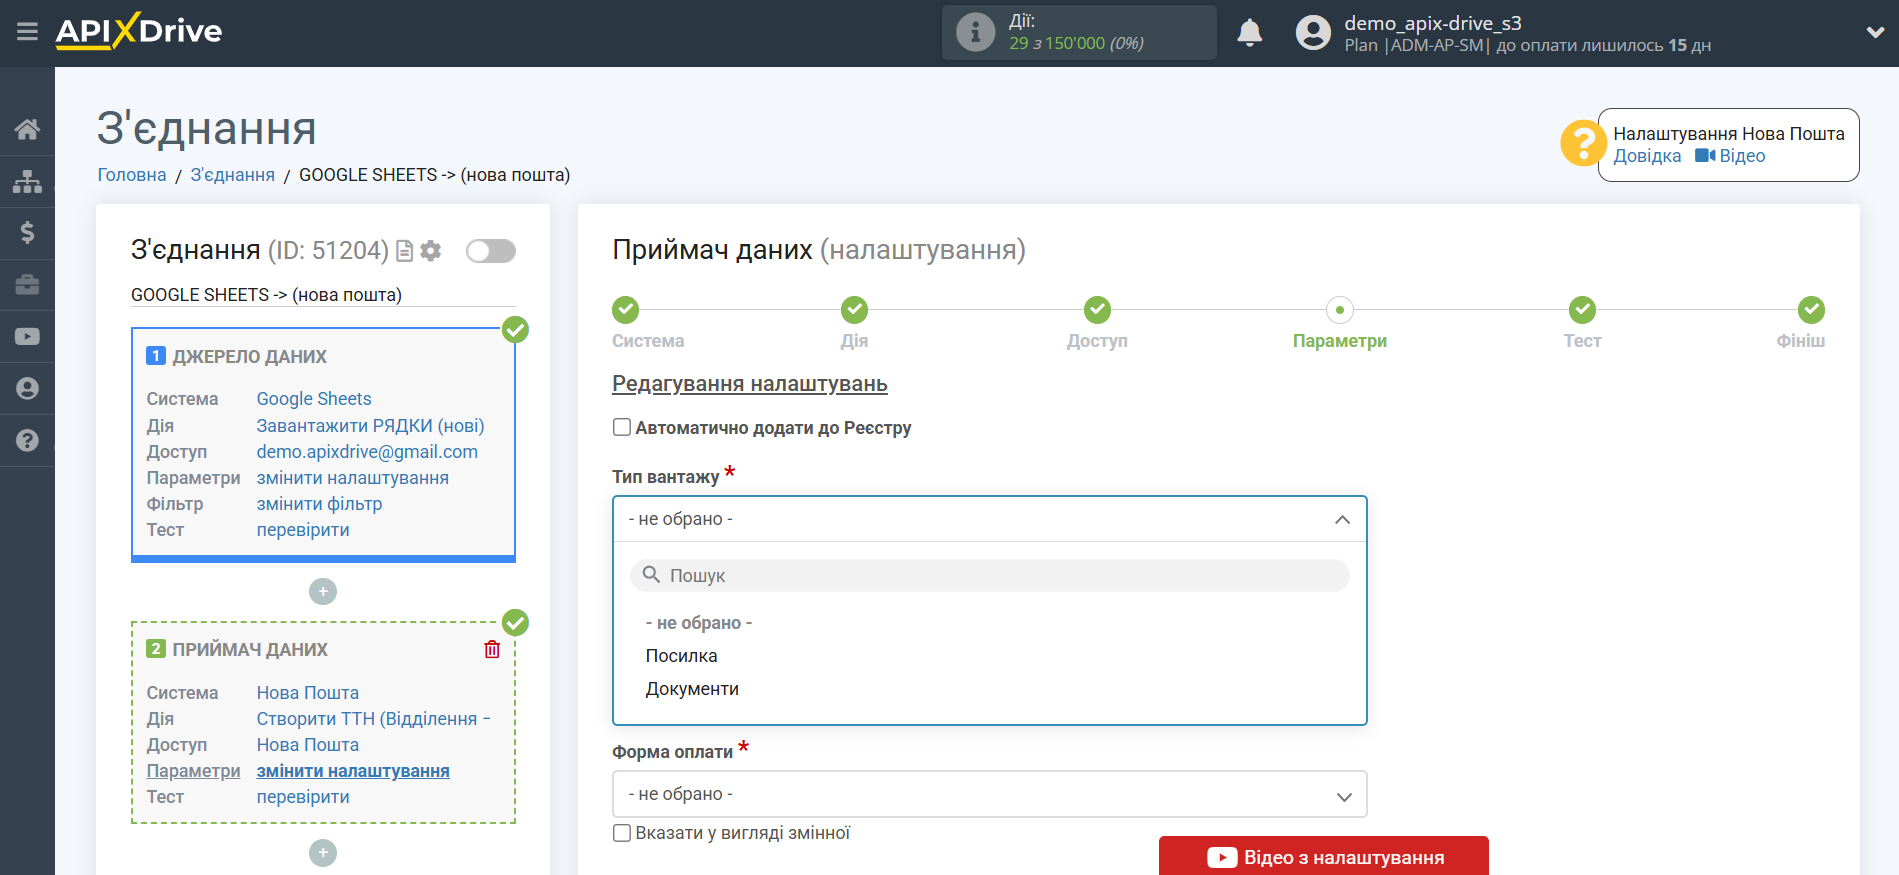Viewport: 1899px width, 875px height.
Task: Go to the Тест step
Action: click(1582, 310)
